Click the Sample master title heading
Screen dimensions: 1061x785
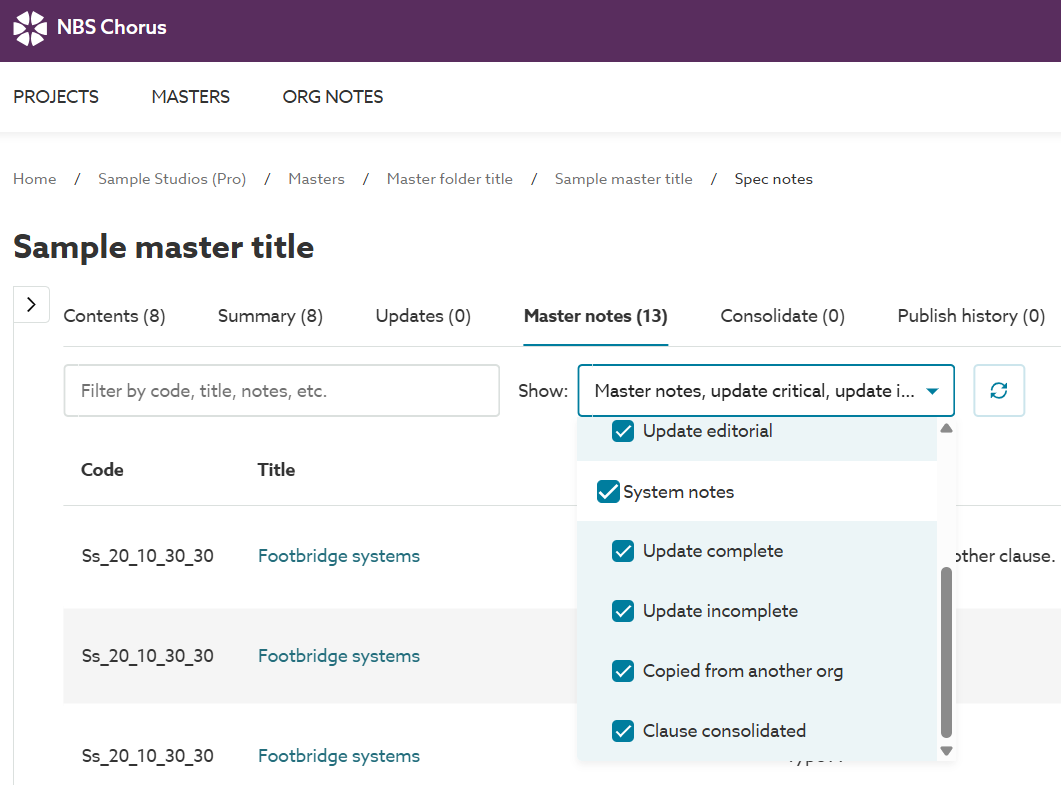pos(163,246)
